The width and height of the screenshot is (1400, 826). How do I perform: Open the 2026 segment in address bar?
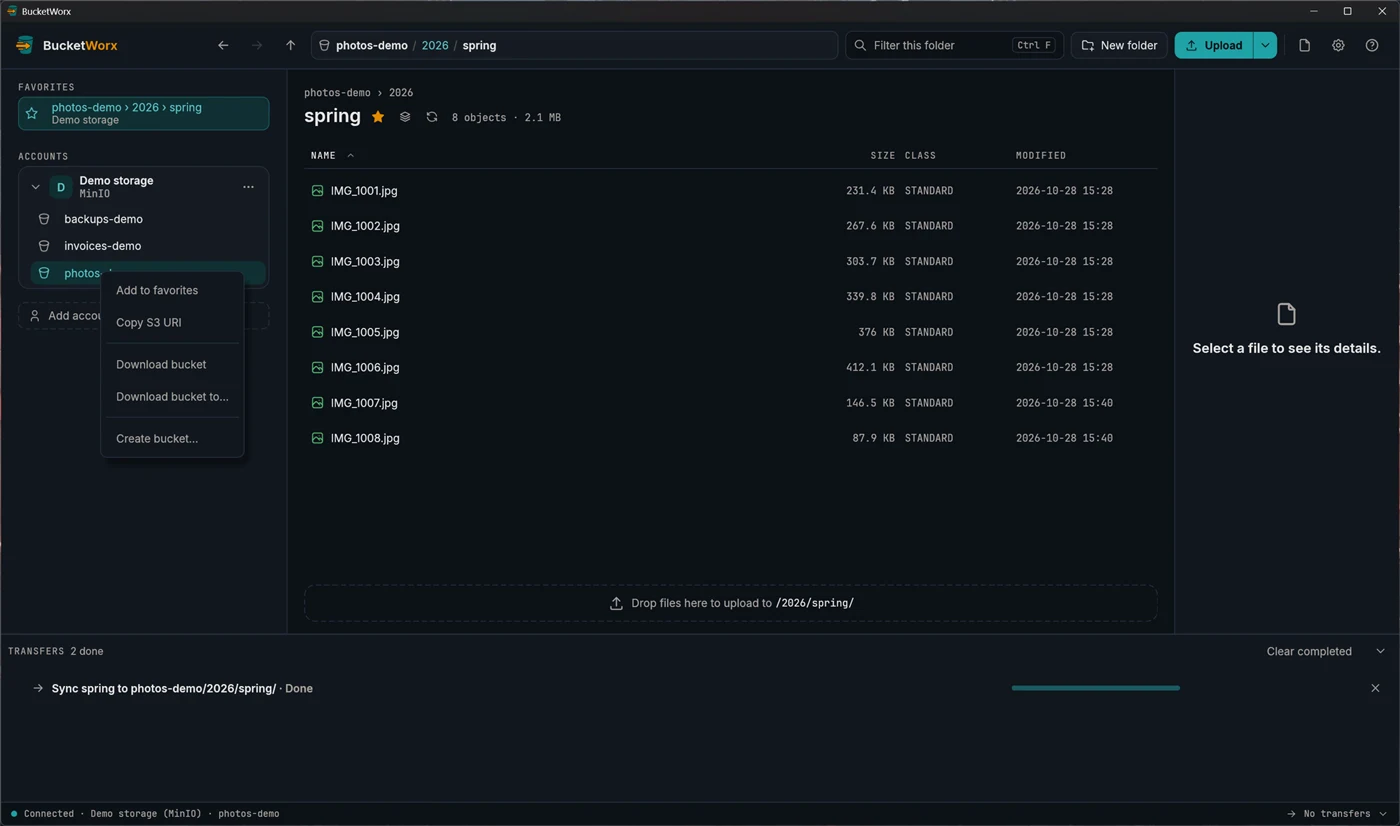click(x=435, y=45)
